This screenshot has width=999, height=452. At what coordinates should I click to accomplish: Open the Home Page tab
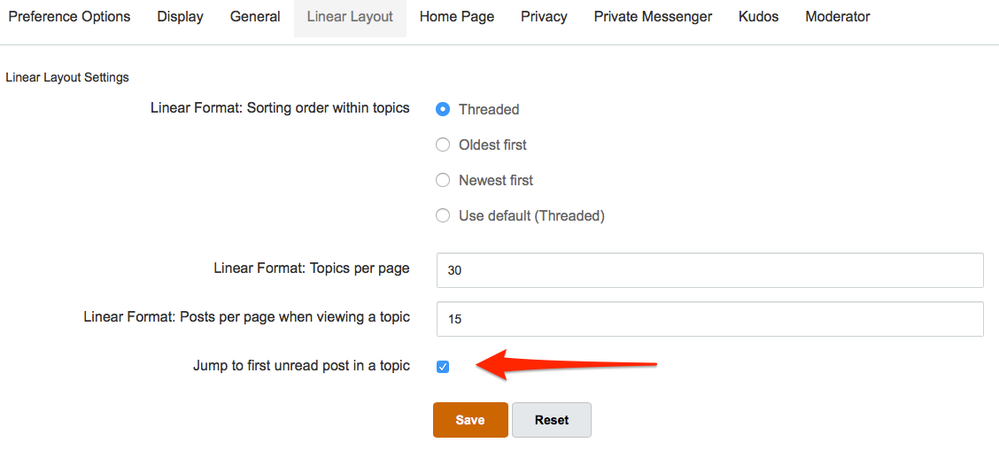457,17
